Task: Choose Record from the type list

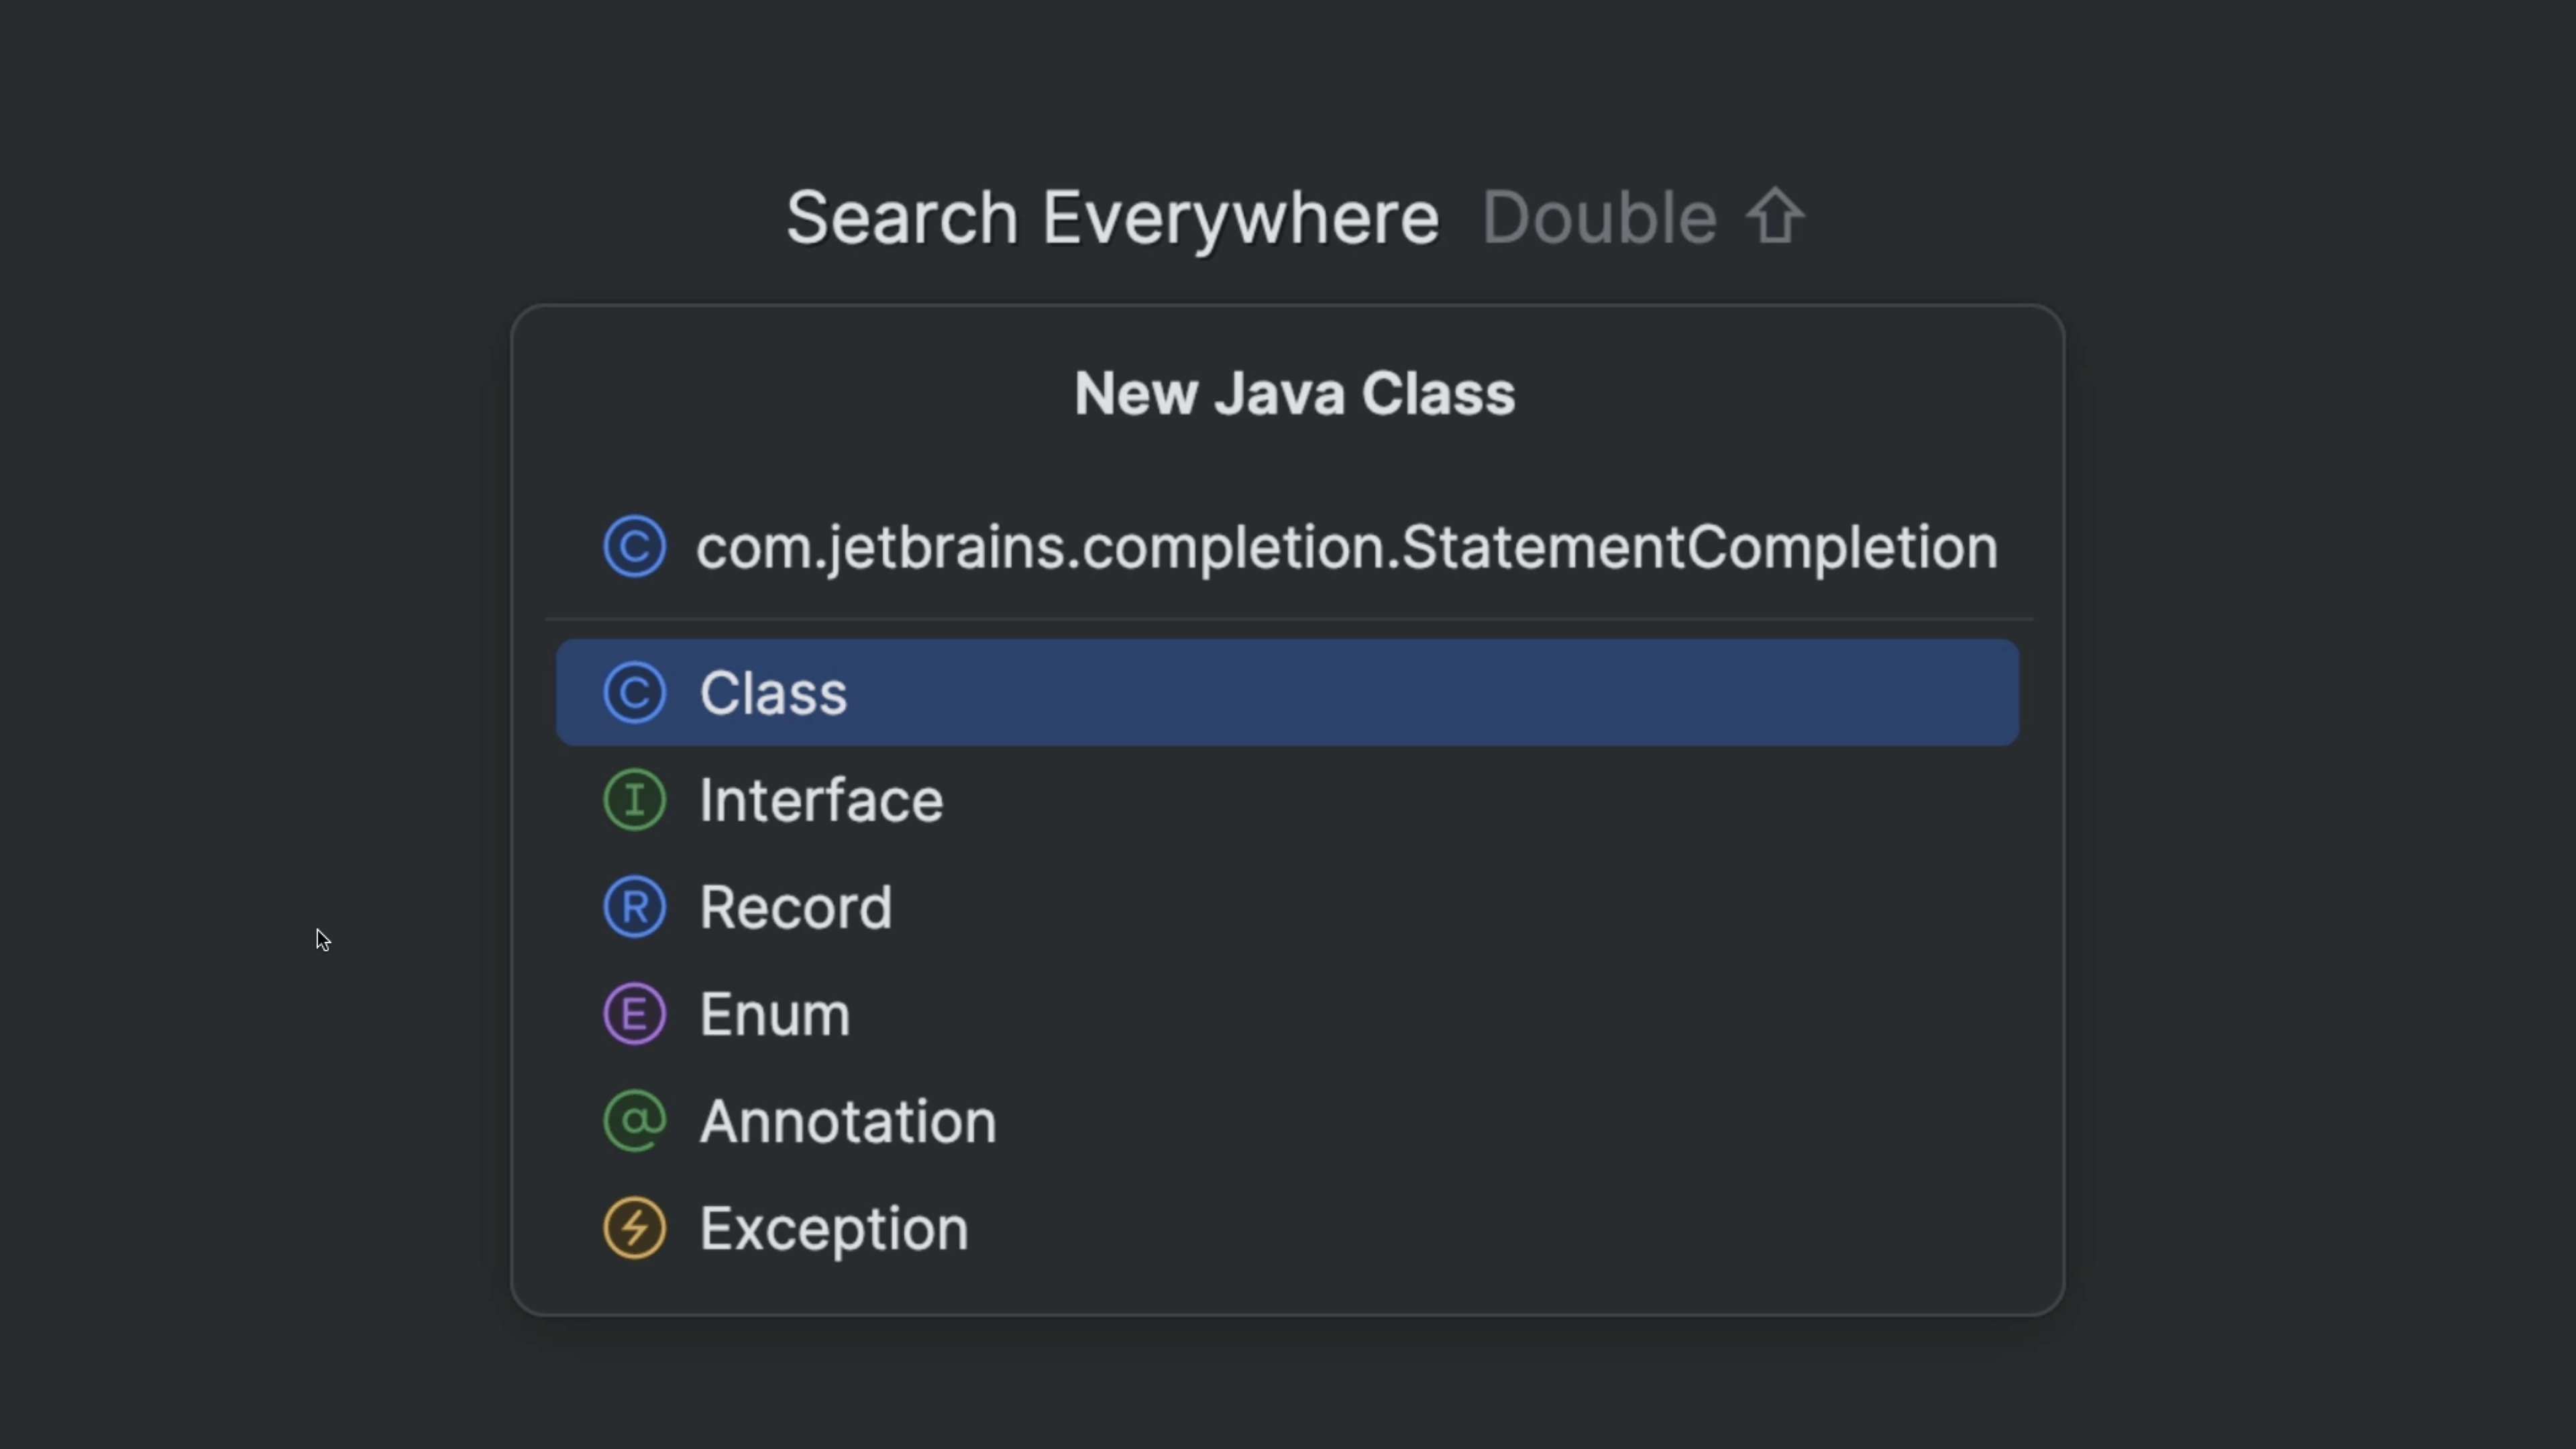Action: 796,906
